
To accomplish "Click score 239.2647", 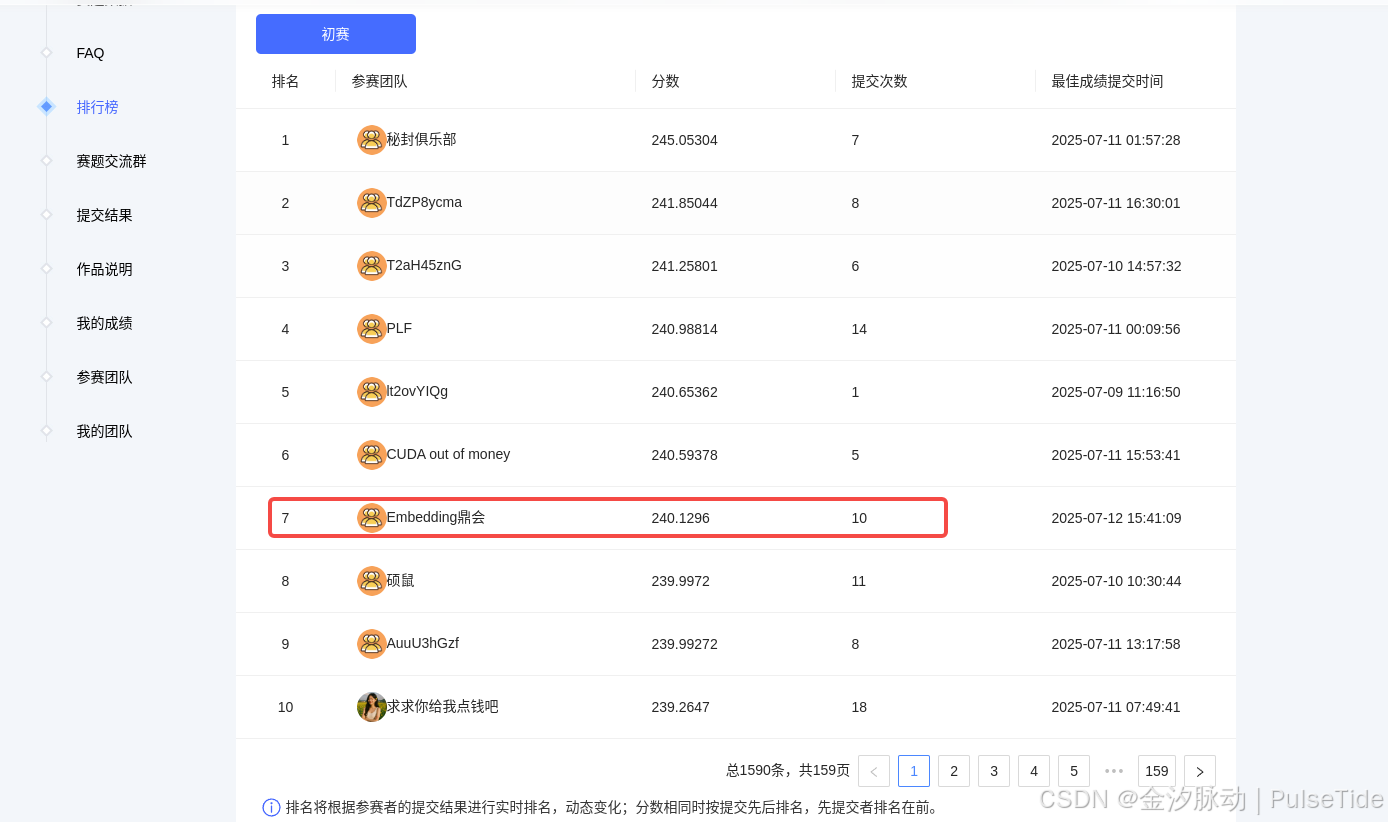I will 680,707.
